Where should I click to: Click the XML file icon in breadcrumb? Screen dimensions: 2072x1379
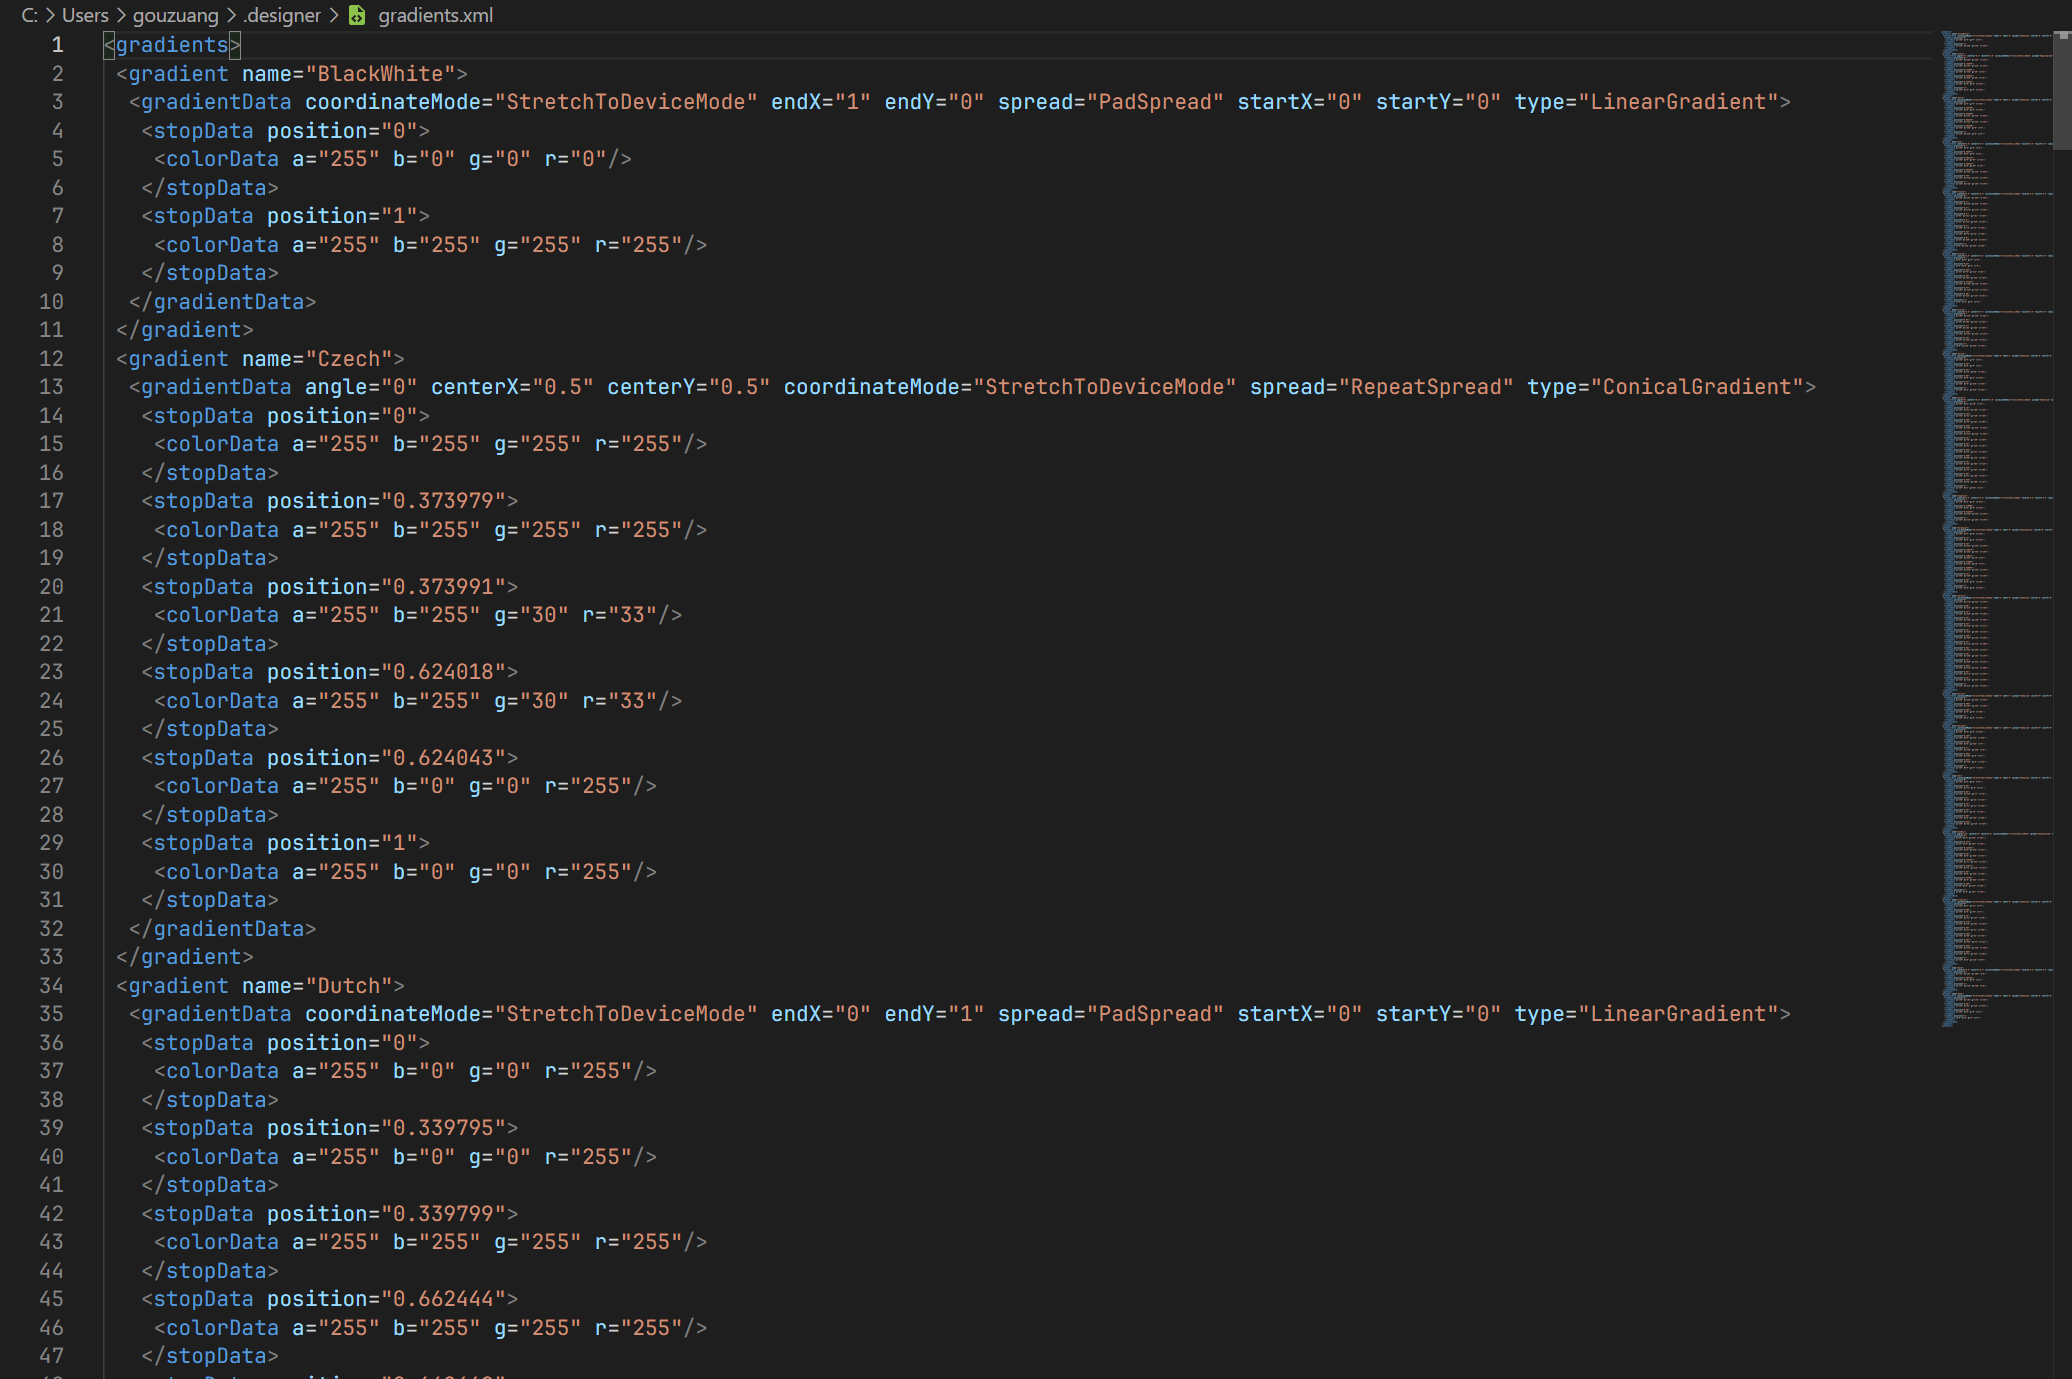(357, 15)
